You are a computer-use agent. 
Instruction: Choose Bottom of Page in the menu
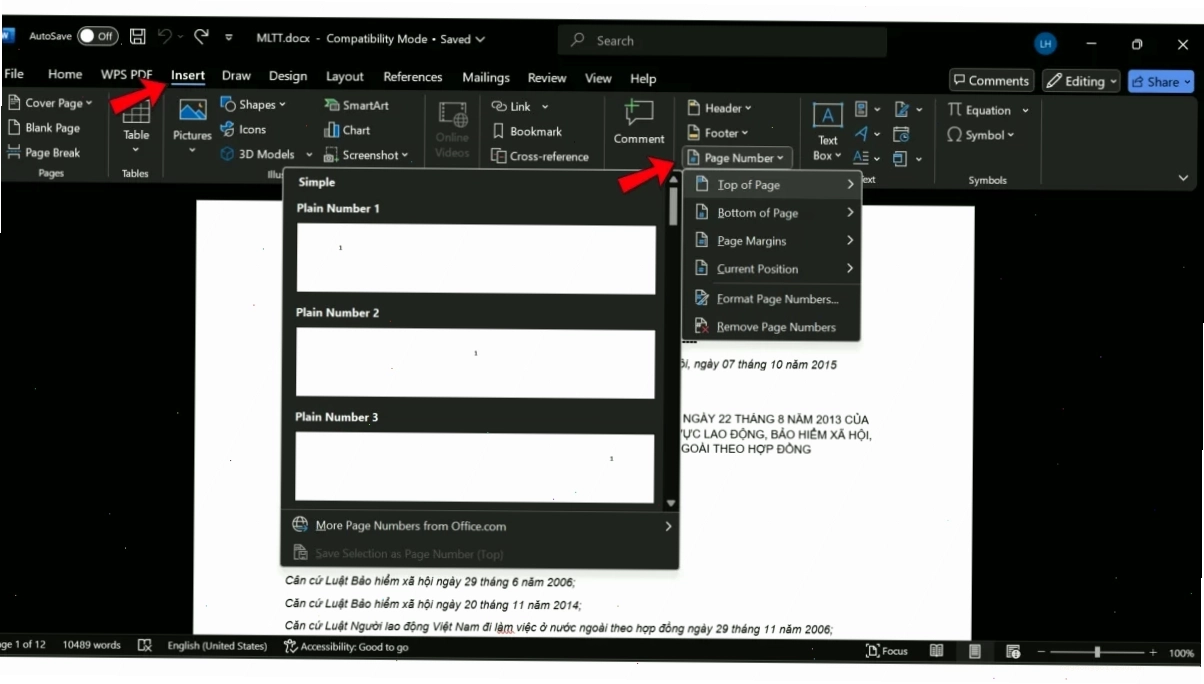pos(771,213)
